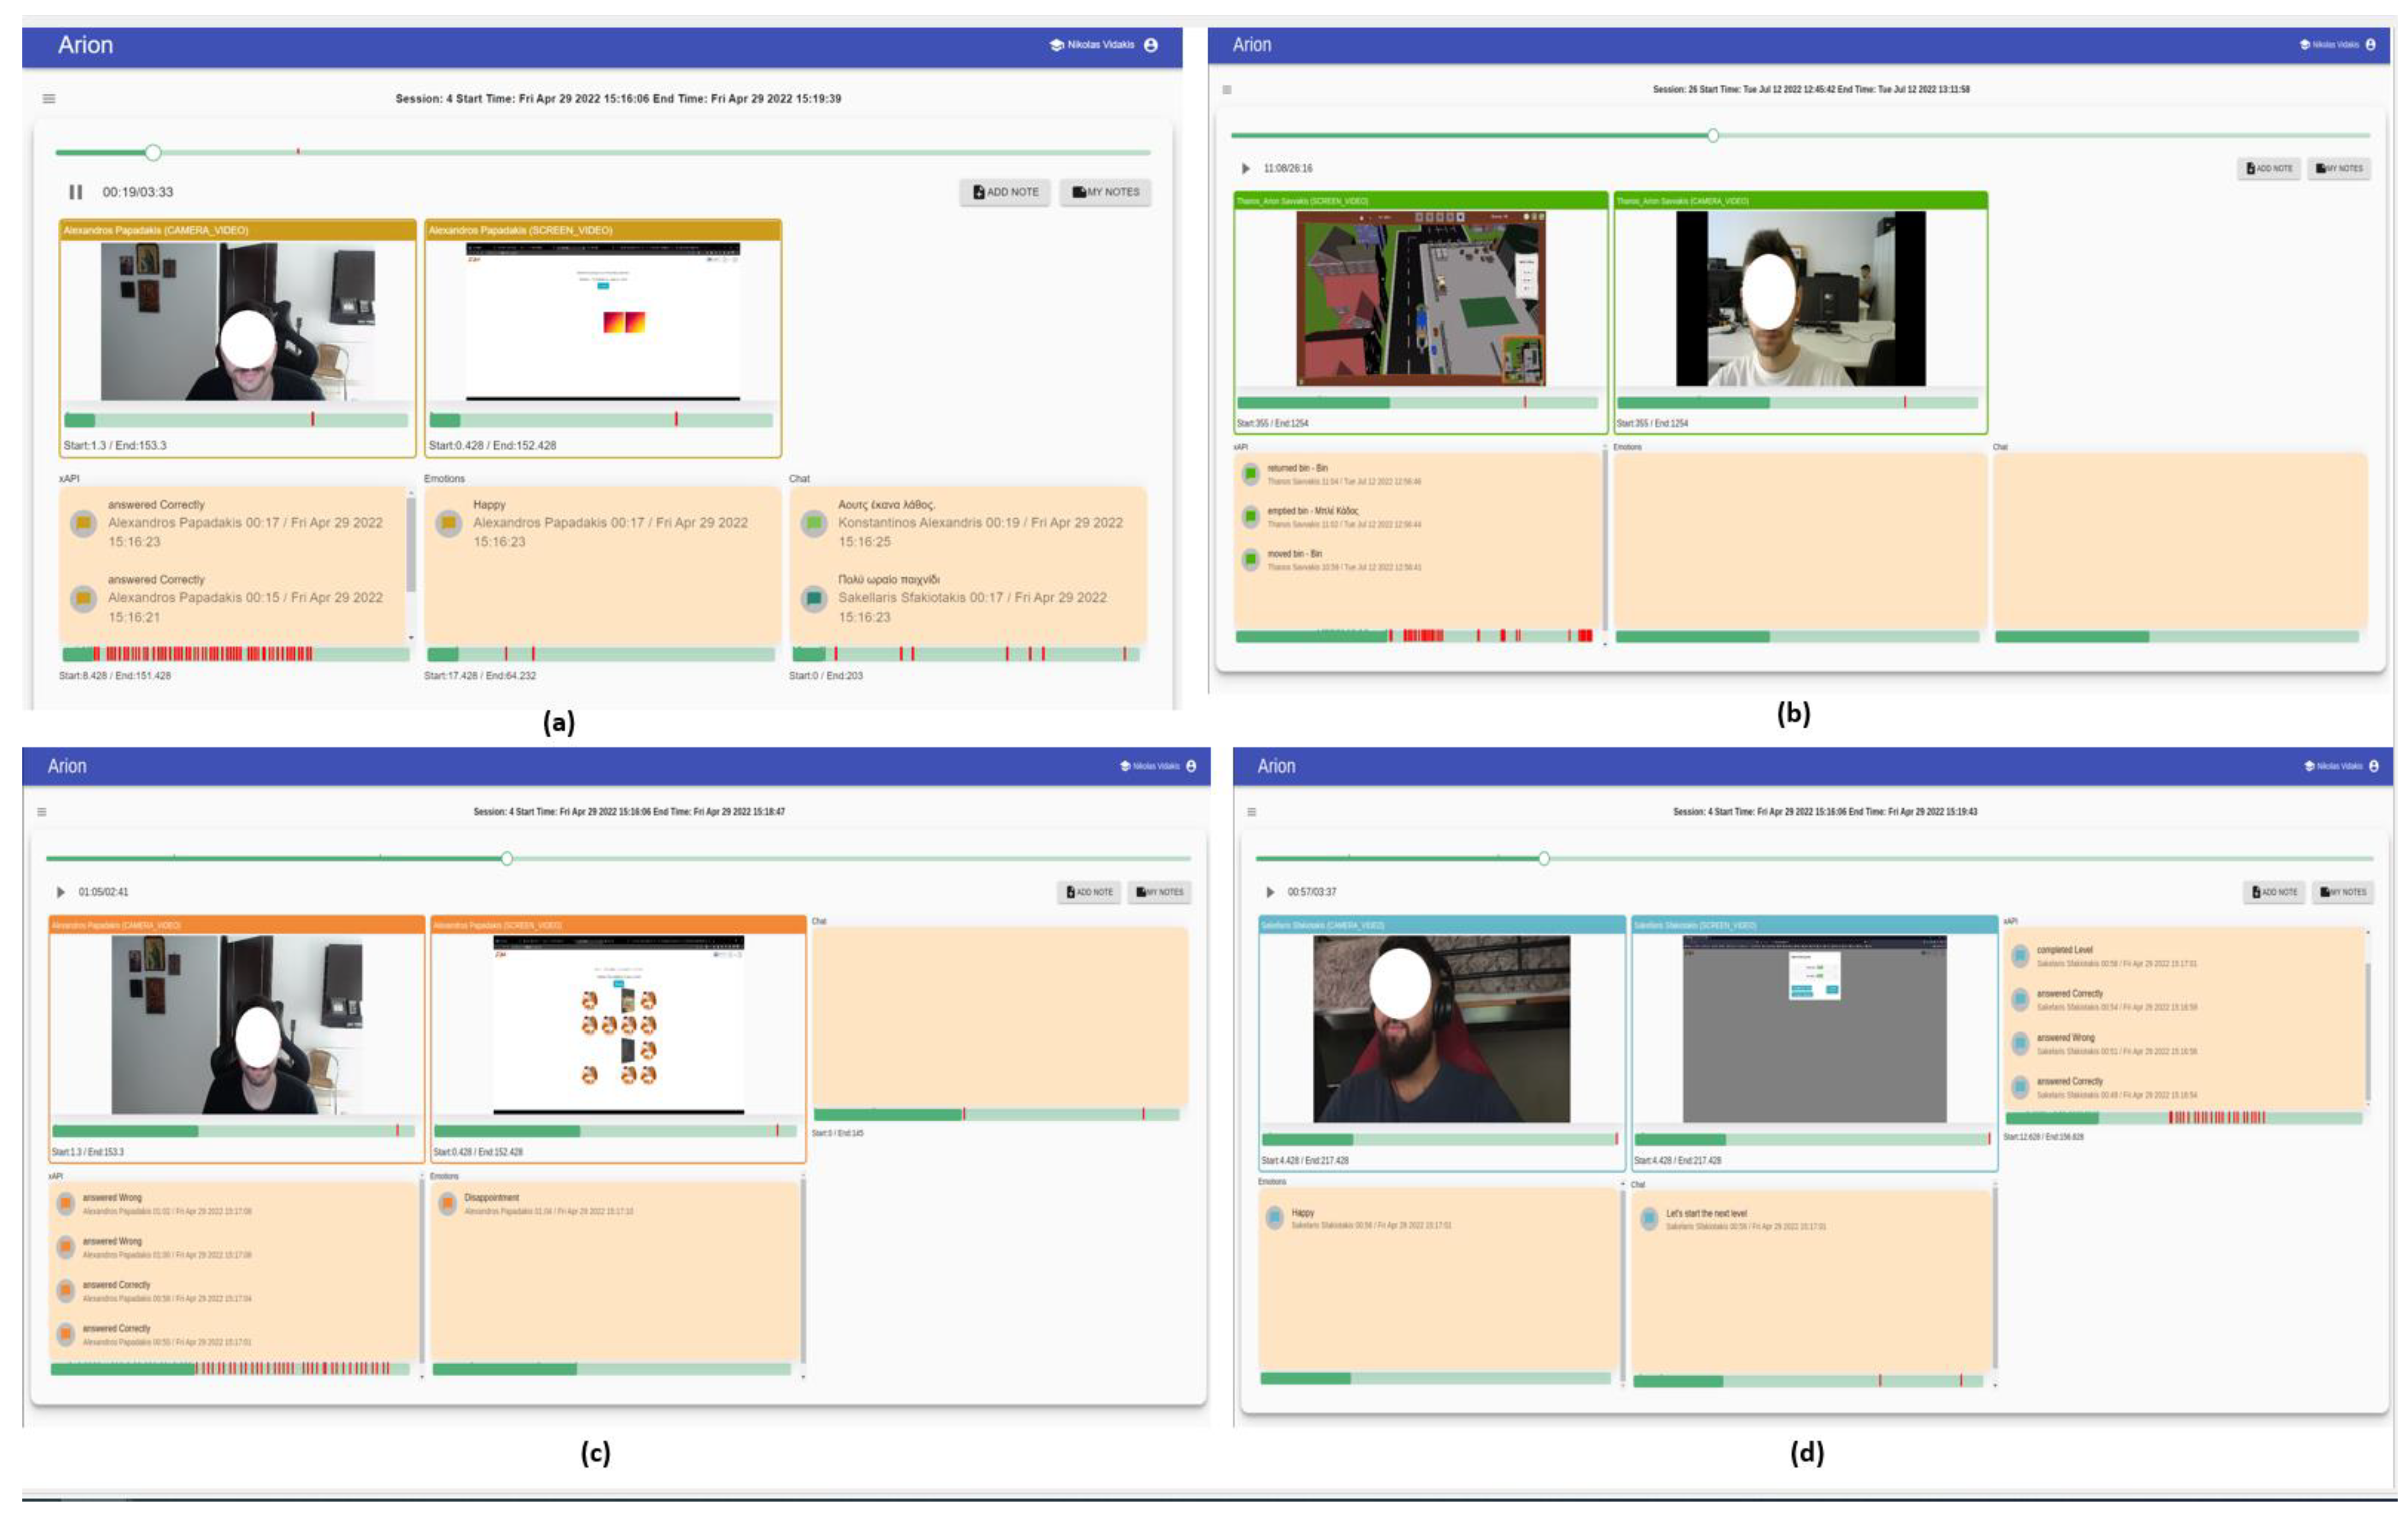Click xAPI list scrollbar in panel (a)
The width and height of the screenshot is (2408, 1513).
click(410, 545)
